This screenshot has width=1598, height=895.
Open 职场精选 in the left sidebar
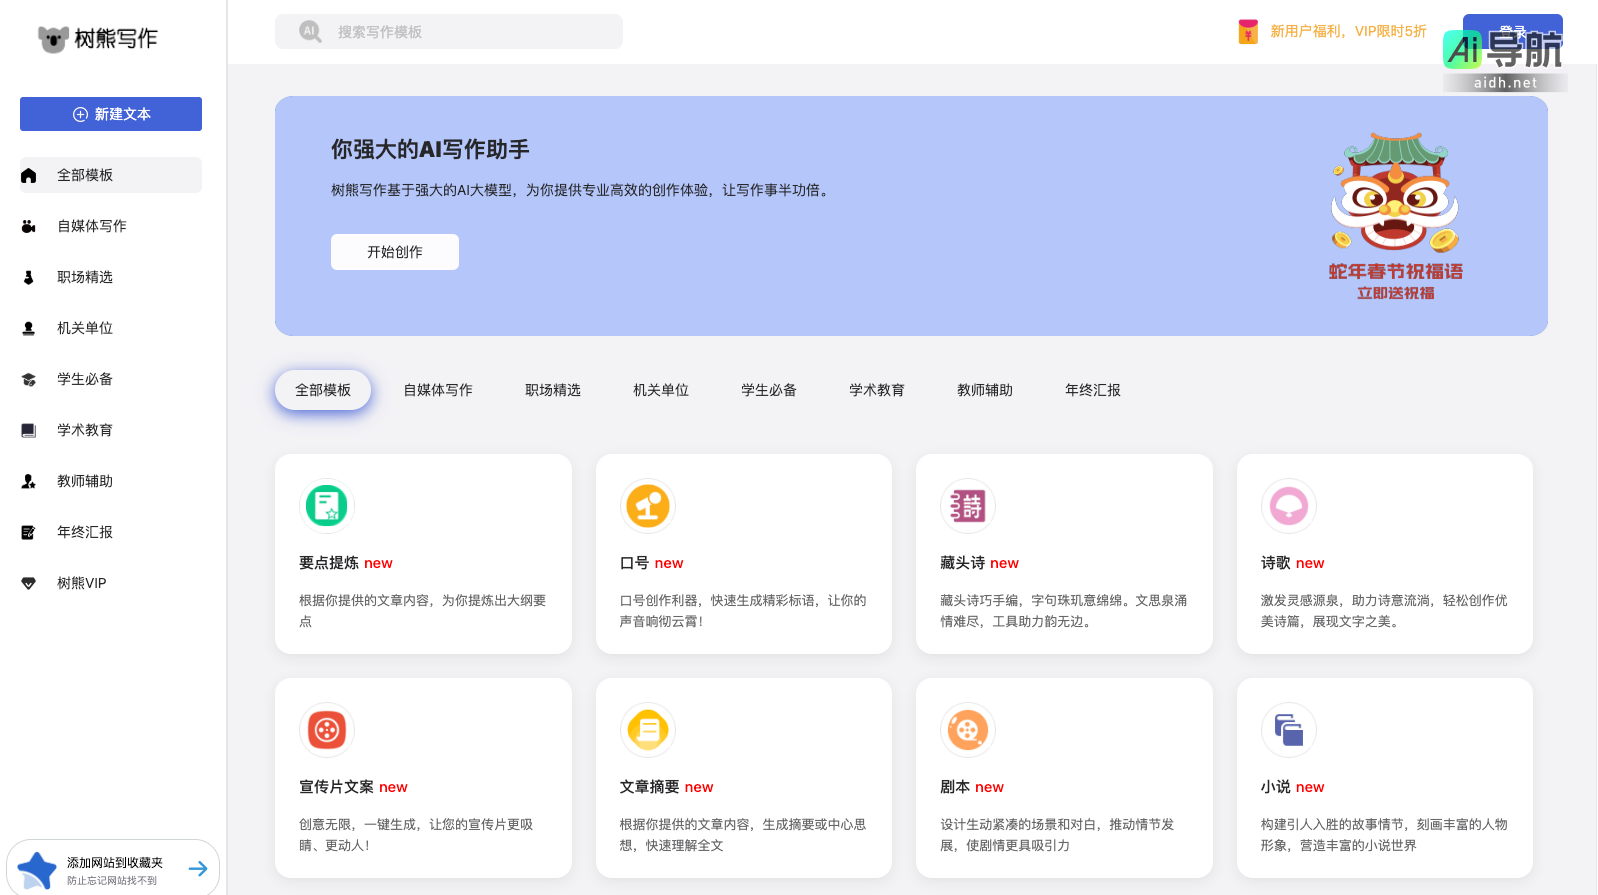click(x=85, y=277)
